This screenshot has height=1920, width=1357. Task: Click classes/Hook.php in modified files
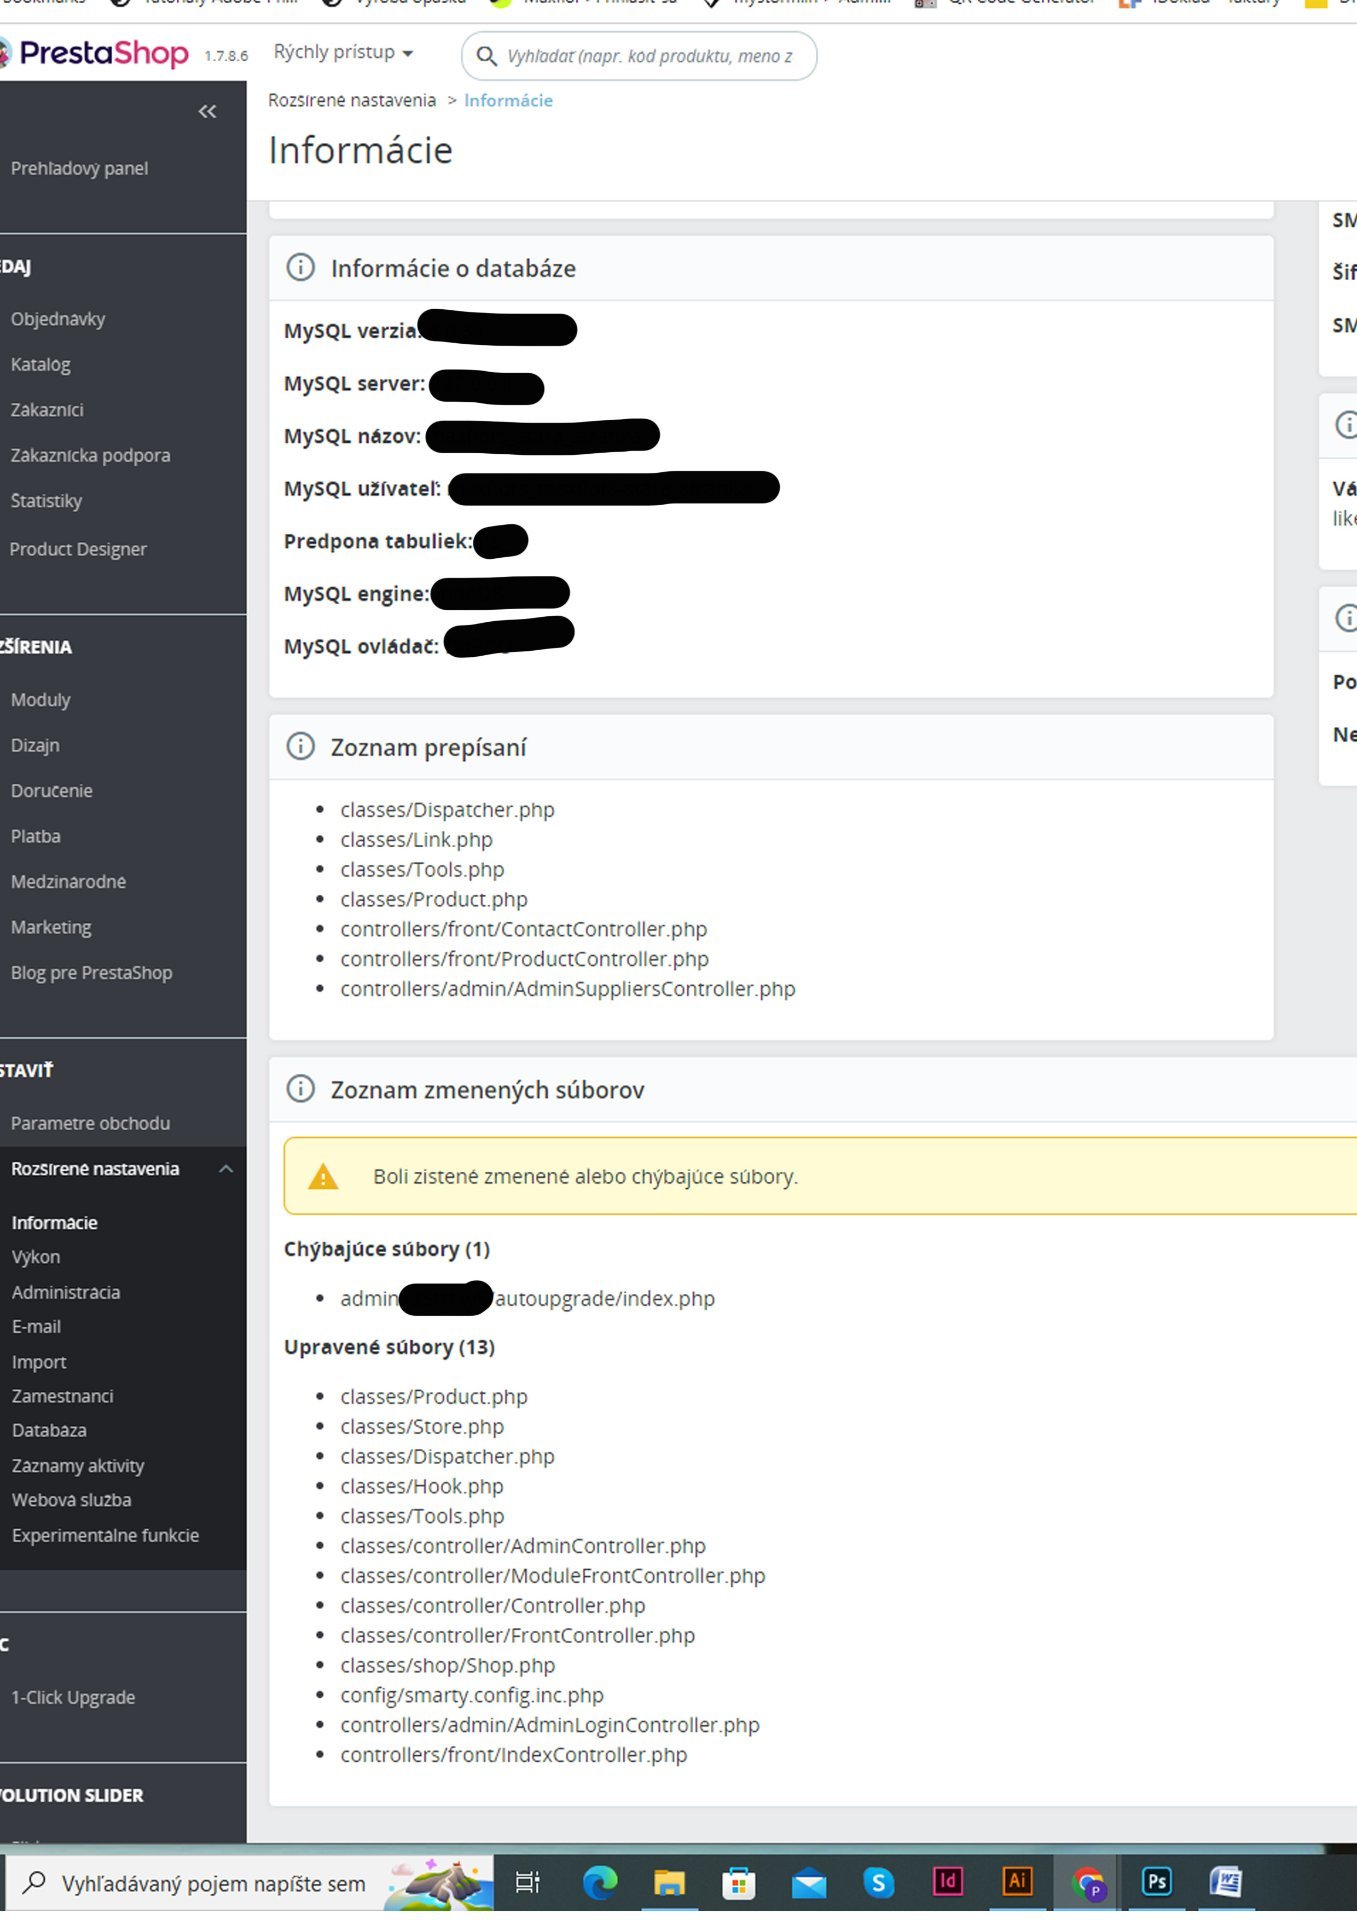pos(422,1486)
